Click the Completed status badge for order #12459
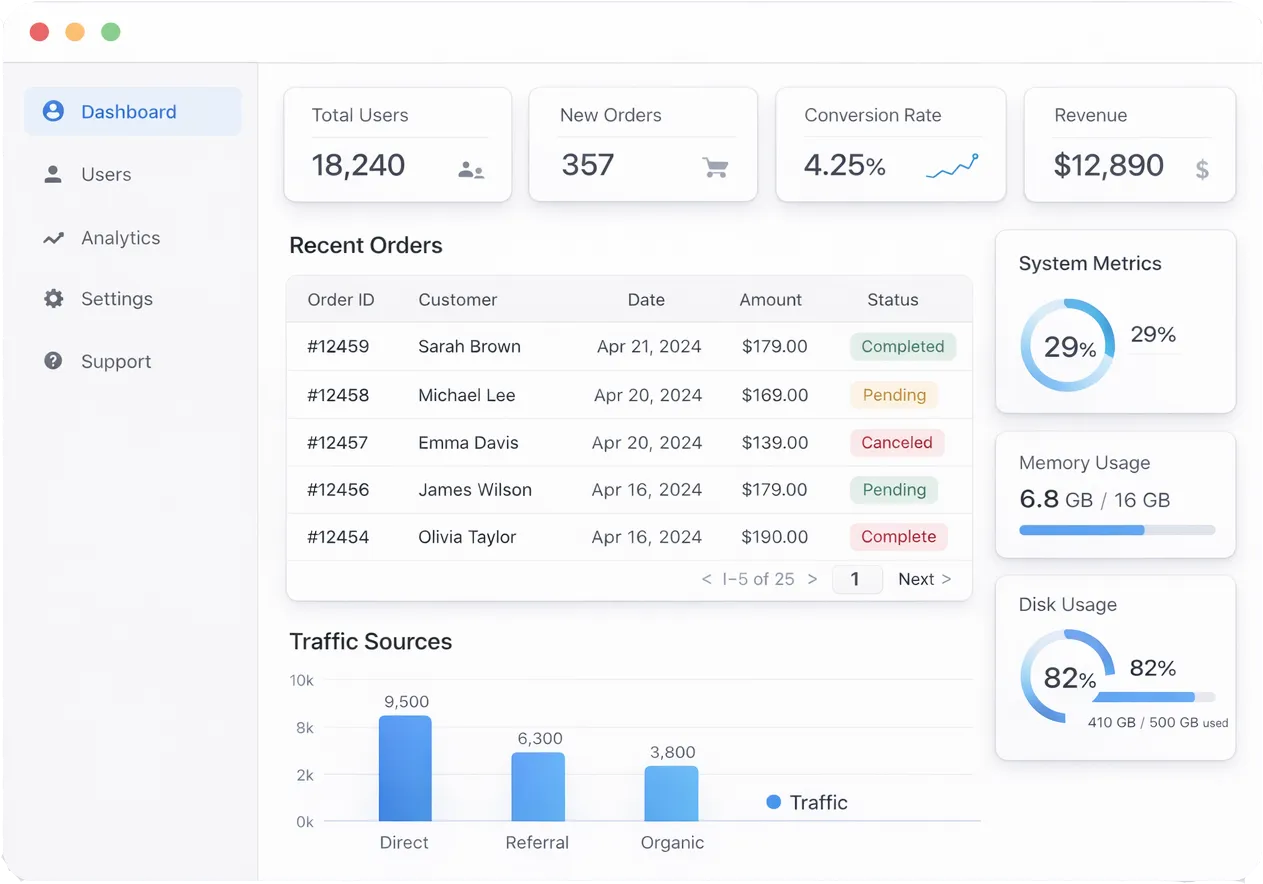The image size is (1263, 884). click(902, 347)
